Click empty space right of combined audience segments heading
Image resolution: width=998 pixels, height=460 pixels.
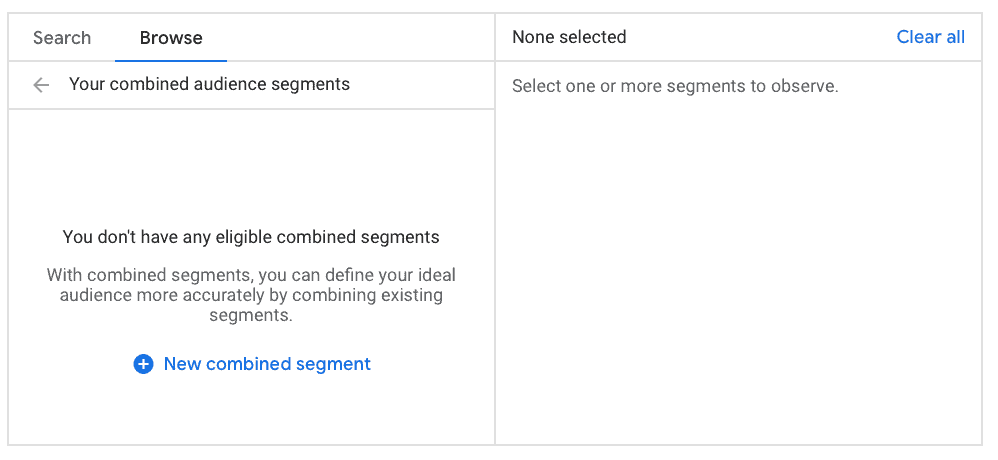coord(420,85)
